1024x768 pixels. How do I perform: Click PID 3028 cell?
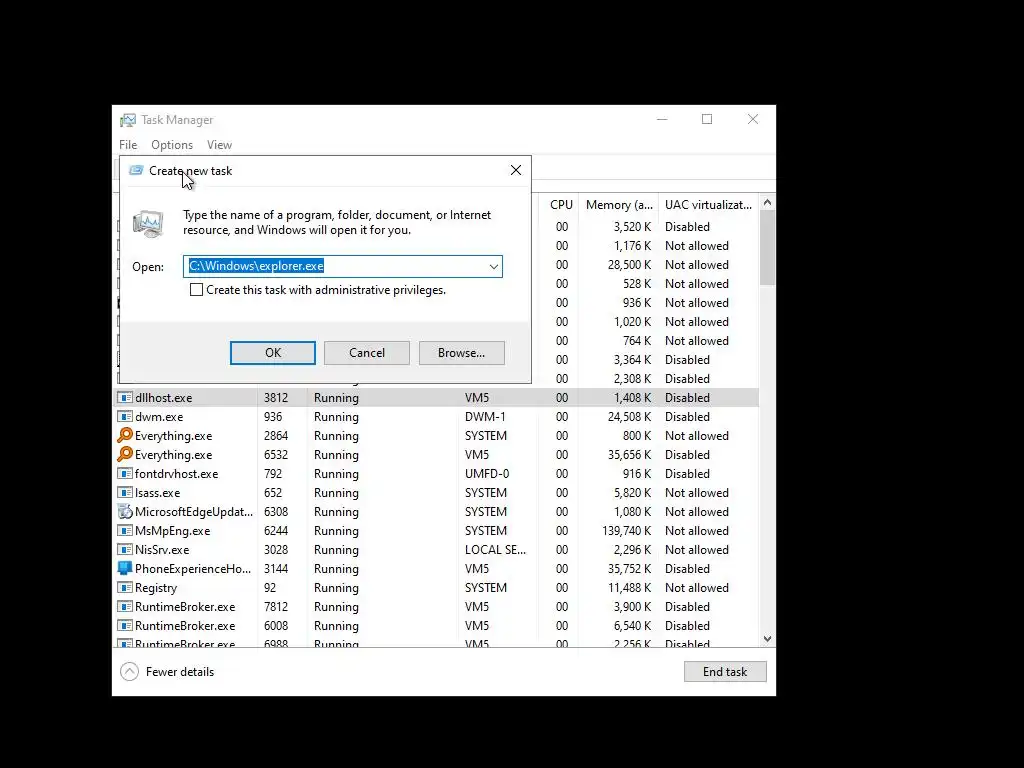pyautogui.click(x=276, y=549)
